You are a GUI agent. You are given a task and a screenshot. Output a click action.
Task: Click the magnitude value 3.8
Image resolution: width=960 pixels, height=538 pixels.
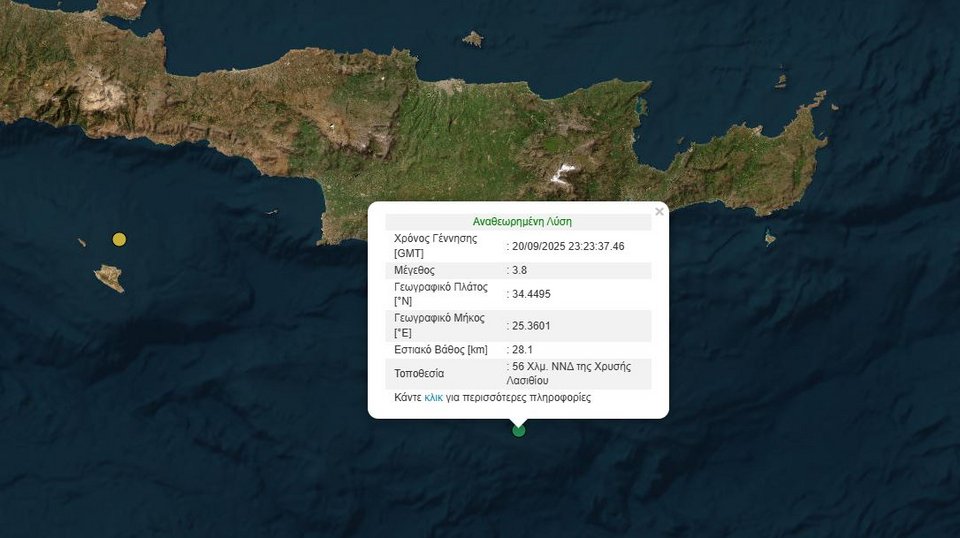(x=520, y=270)
